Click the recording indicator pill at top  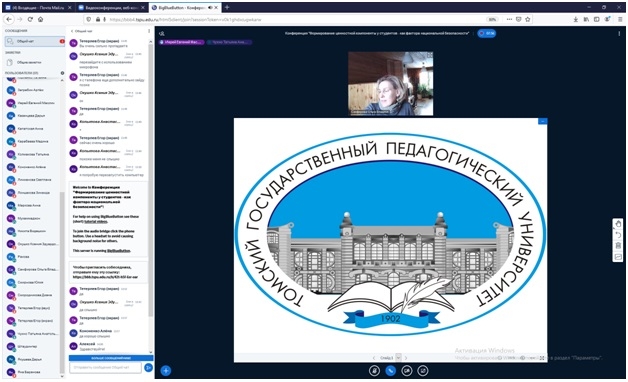click(487, 34)
